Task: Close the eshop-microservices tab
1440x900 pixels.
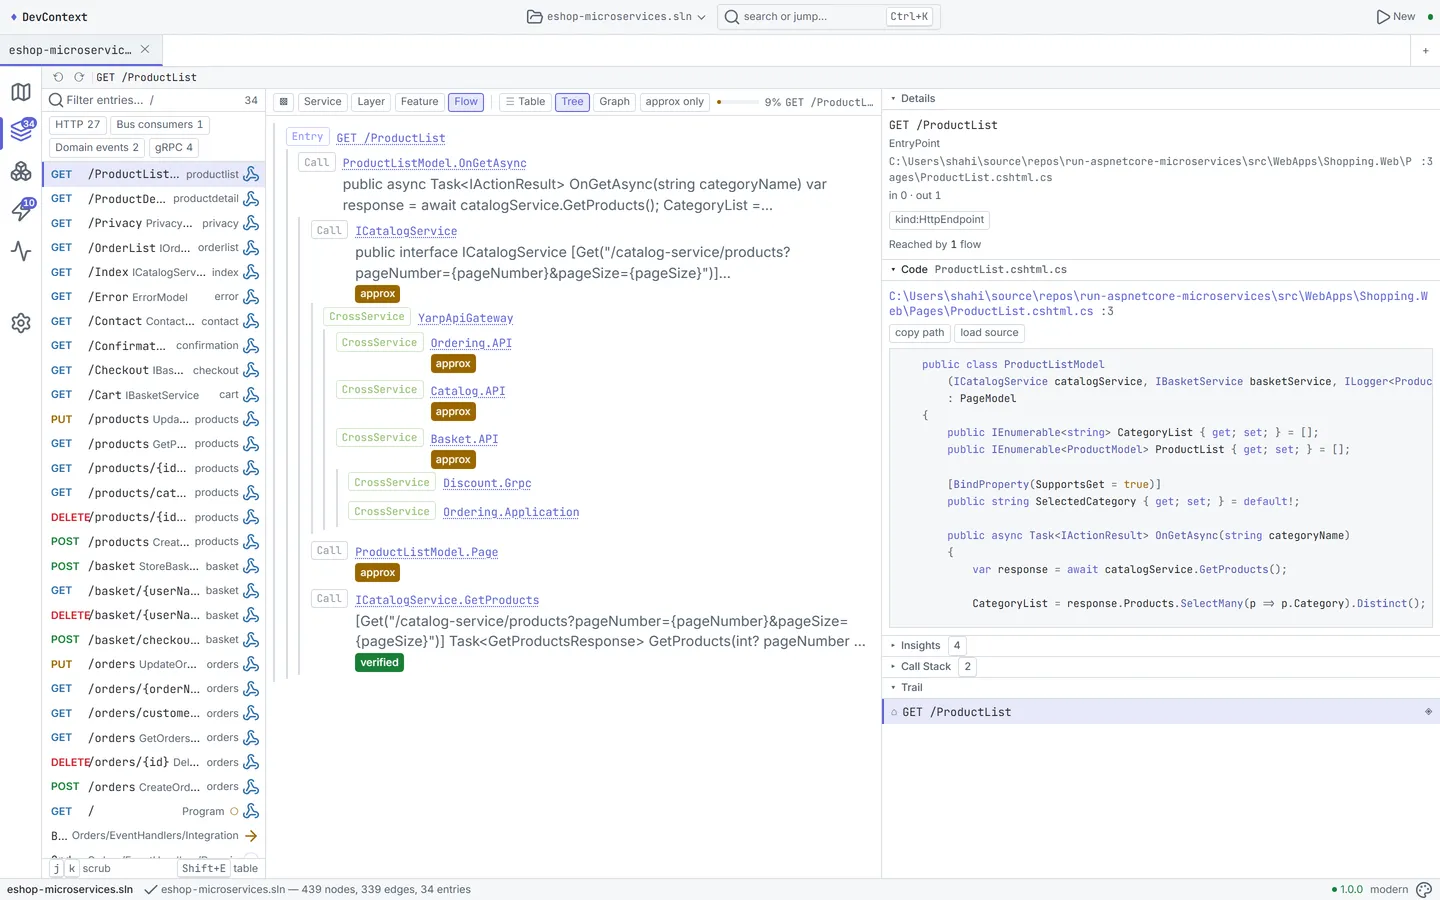Action: [x=145, y=49]
